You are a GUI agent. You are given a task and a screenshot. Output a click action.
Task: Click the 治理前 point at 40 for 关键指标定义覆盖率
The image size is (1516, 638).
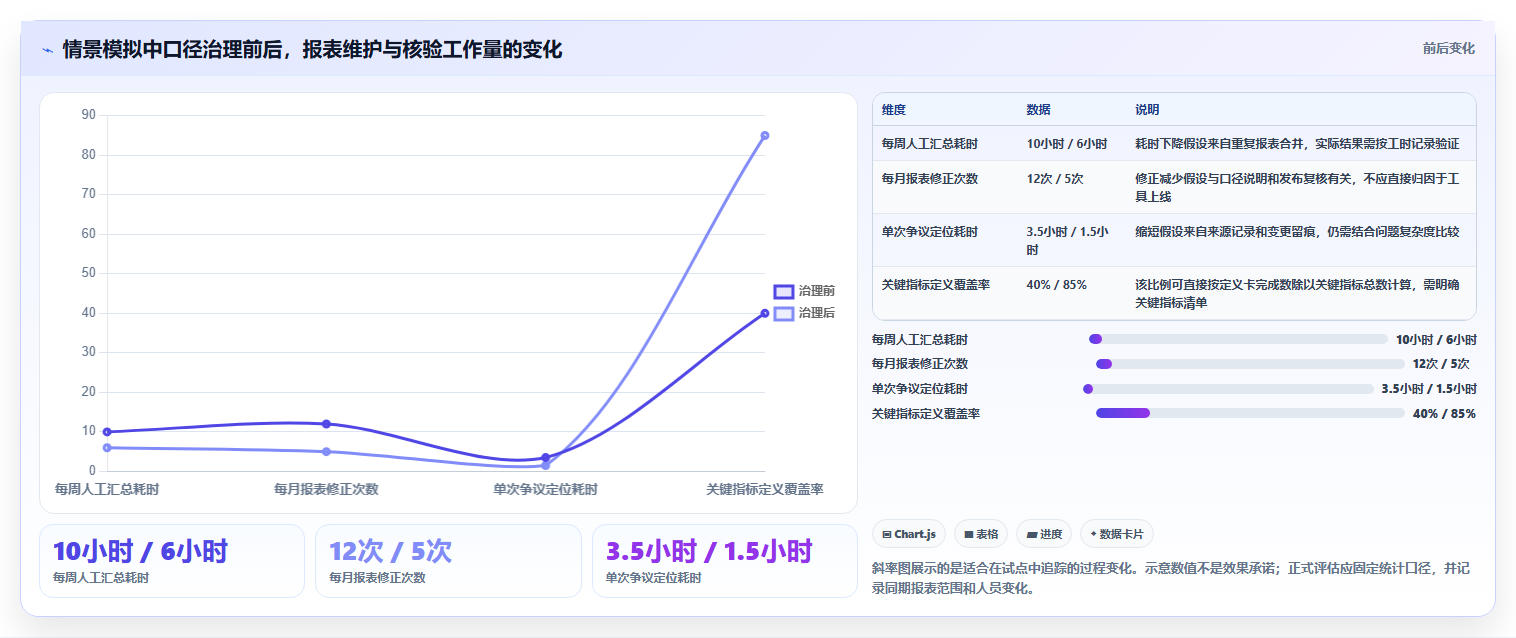coord(765,313)
